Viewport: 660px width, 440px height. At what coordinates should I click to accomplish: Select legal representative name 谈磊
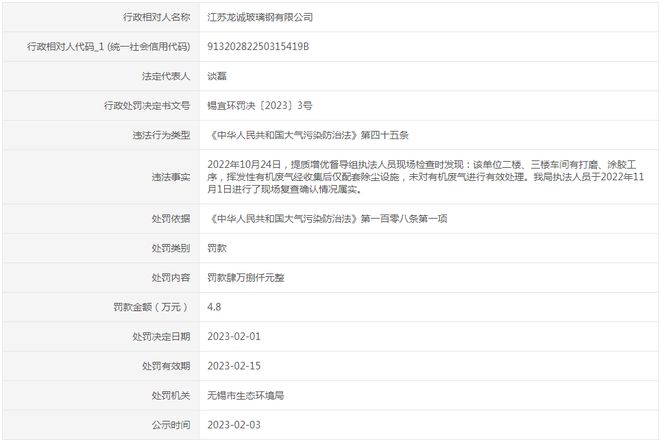pos(217,76)
